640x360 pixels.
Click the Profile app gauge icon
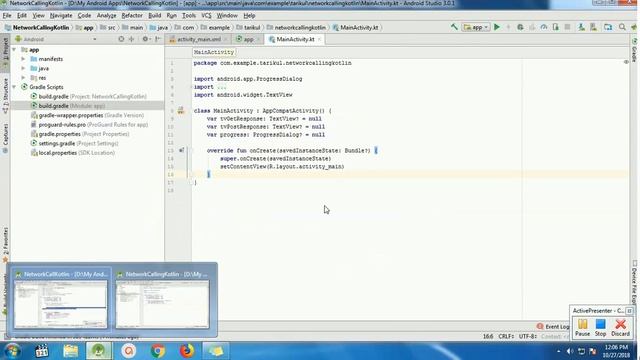544,27
